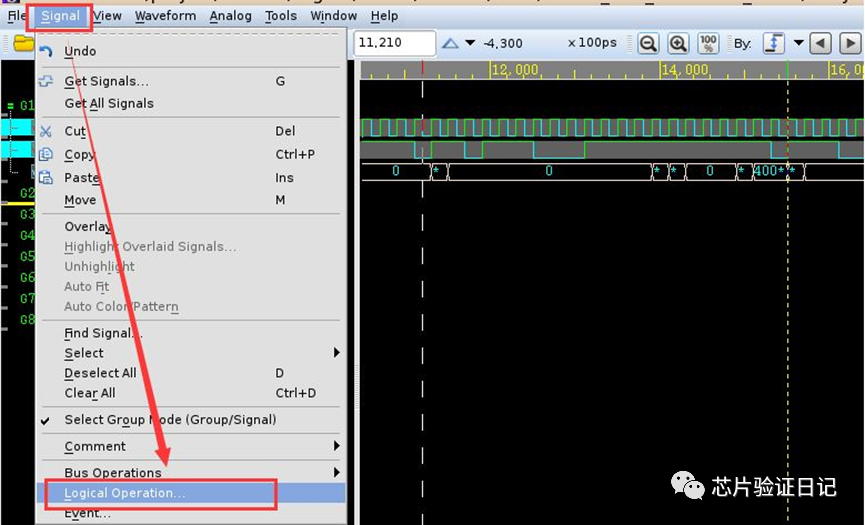This screenshot has width=865, height=525.
Task: Collapse group G1 in signal list
Action: [10, 105]
